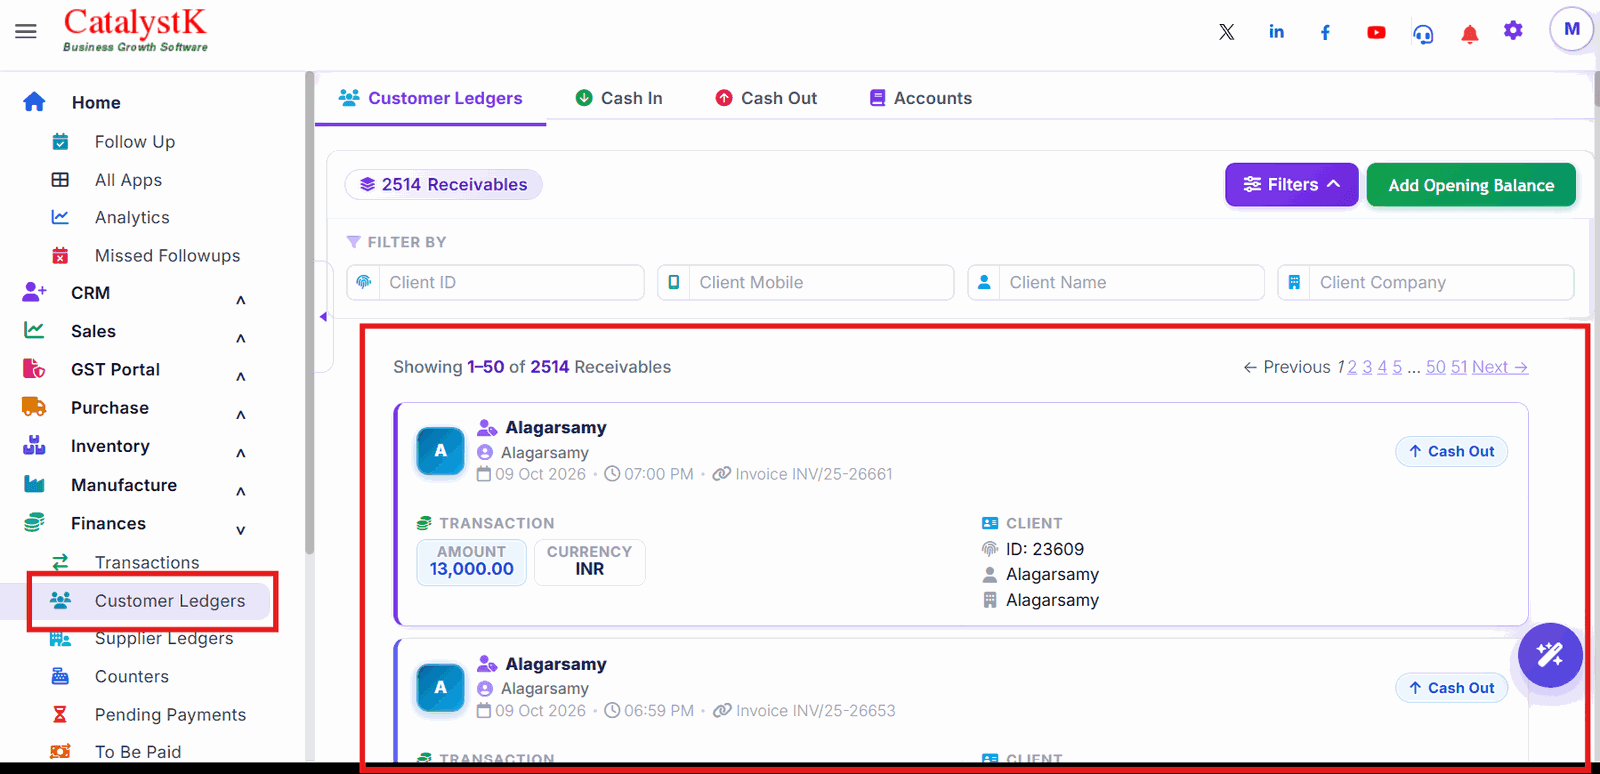This screenshot has width=1600, height=774.
Task: Open Pending Payments in the sidebar
Action: pyautogui.click(x=170, y=714)
